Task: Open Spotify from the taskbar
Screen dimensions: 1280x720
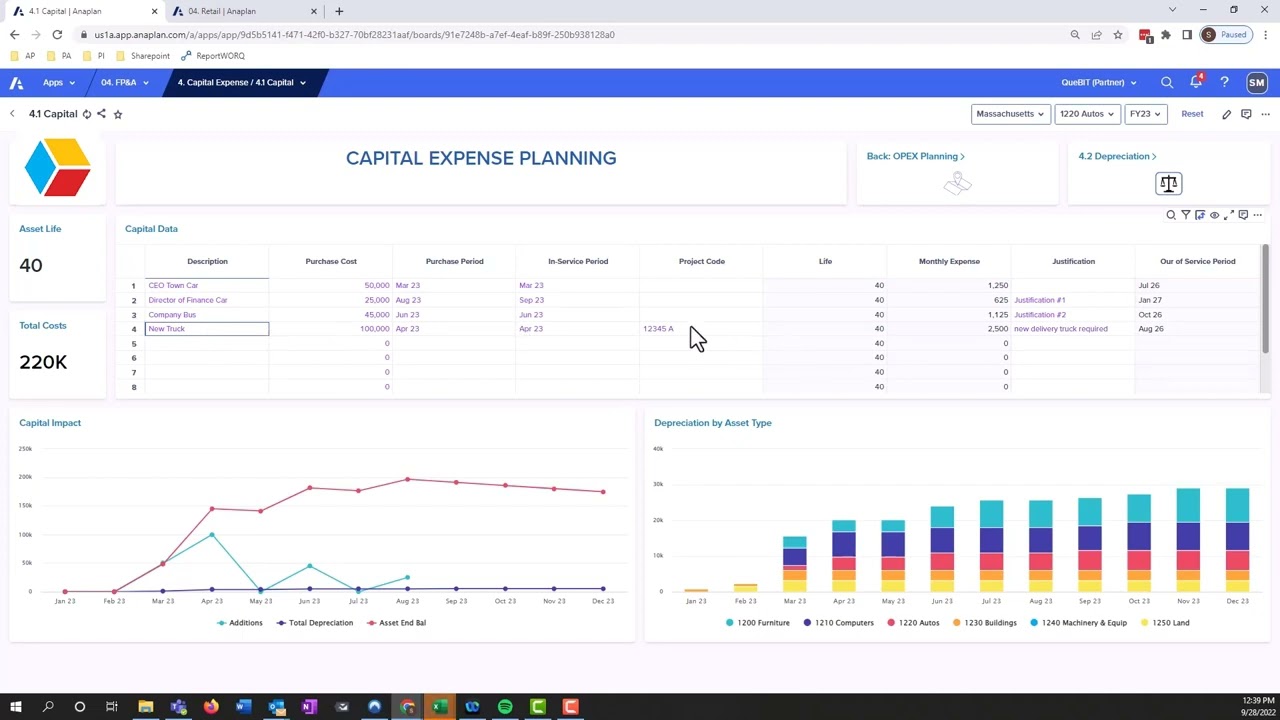Action: [505, 707]
